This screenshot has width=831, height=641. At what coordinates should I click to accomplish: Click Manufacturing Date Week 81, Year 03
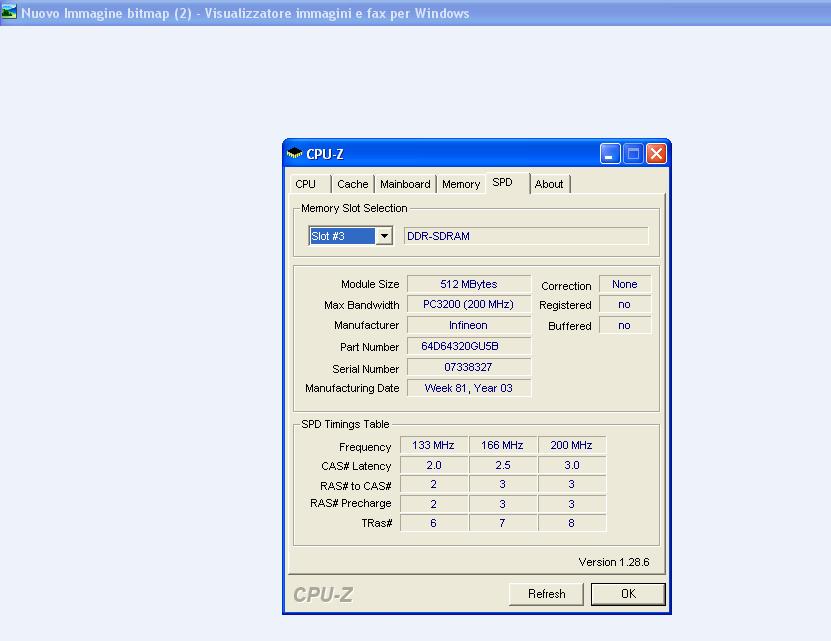[x=468, y=388]
